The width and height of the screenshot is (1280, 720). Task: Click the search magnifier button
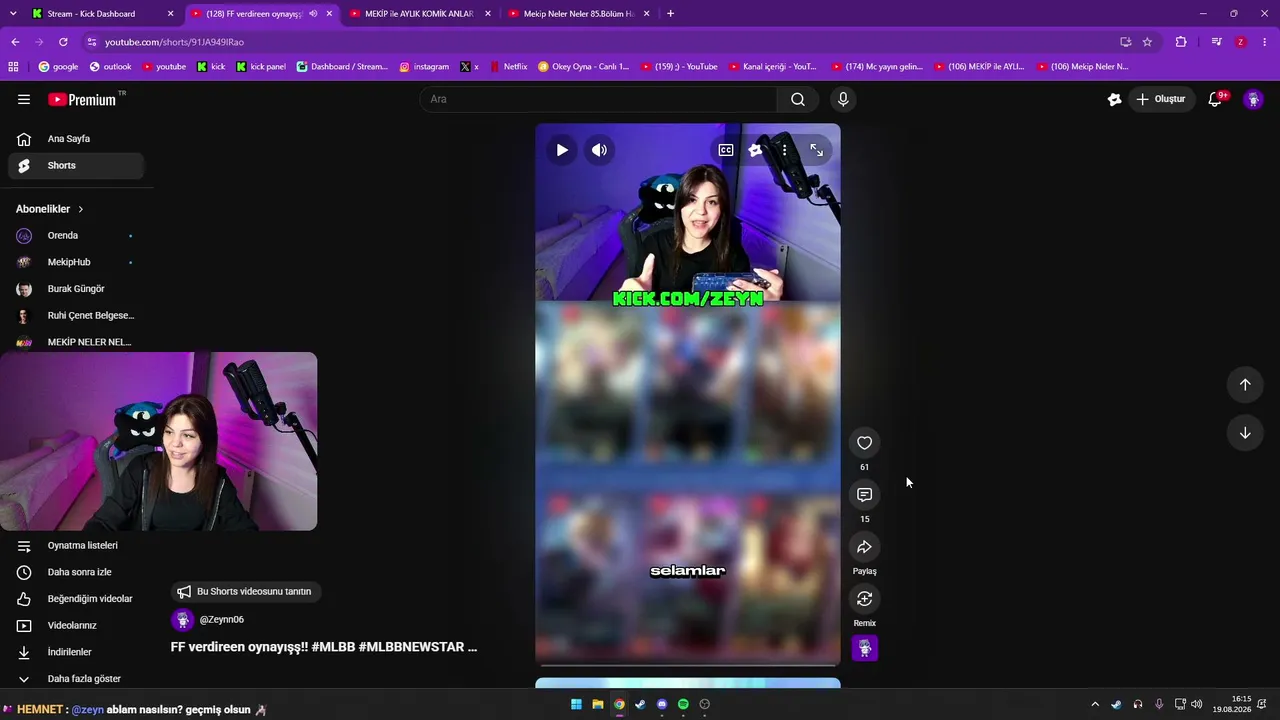[x=798, y=99]
